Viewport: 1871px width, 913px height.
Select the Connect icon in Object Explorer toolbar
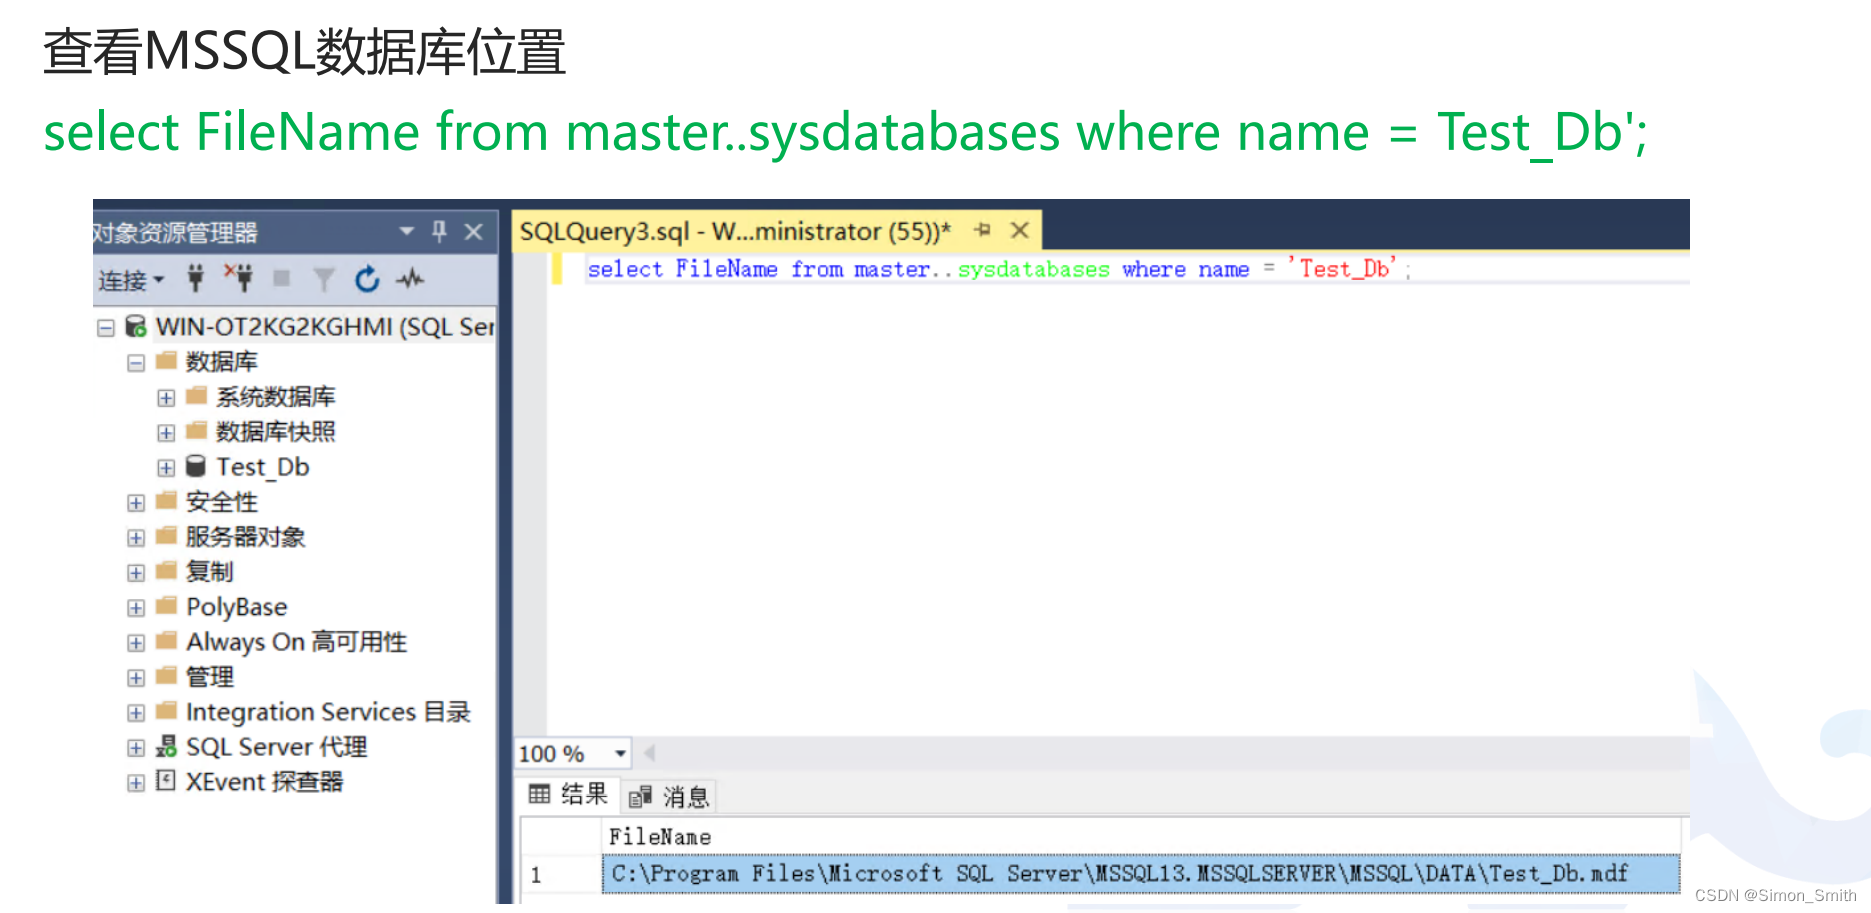pos(196,280)
